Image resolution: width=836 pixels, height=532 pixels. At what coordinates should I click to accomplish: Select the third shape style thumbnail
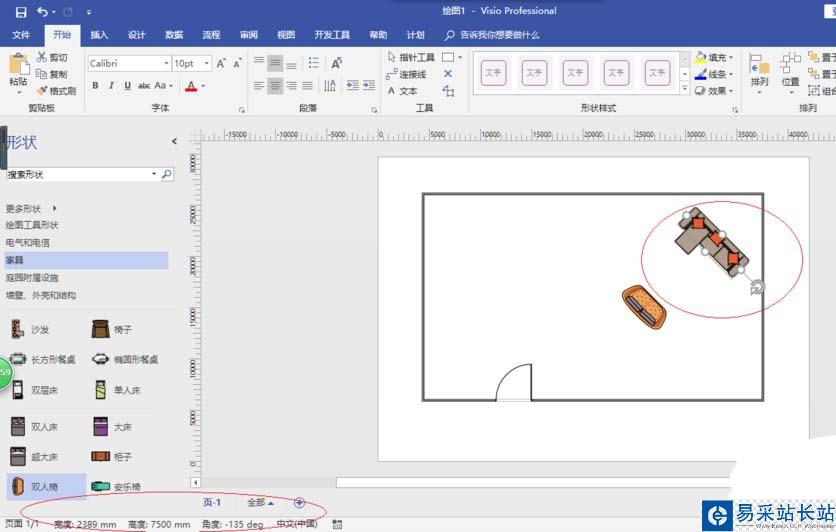pyautogui.click(x=575, y=73)
